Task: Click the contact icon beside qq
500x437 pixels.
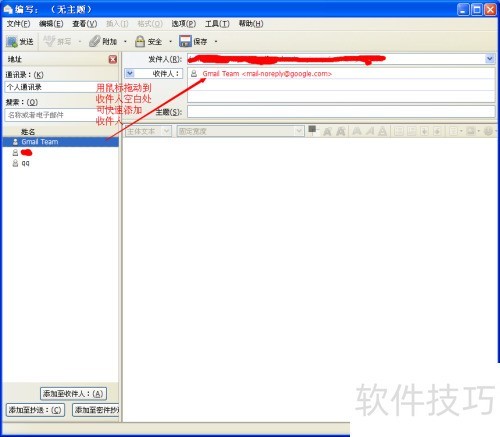Action: (x=15, y=163)
